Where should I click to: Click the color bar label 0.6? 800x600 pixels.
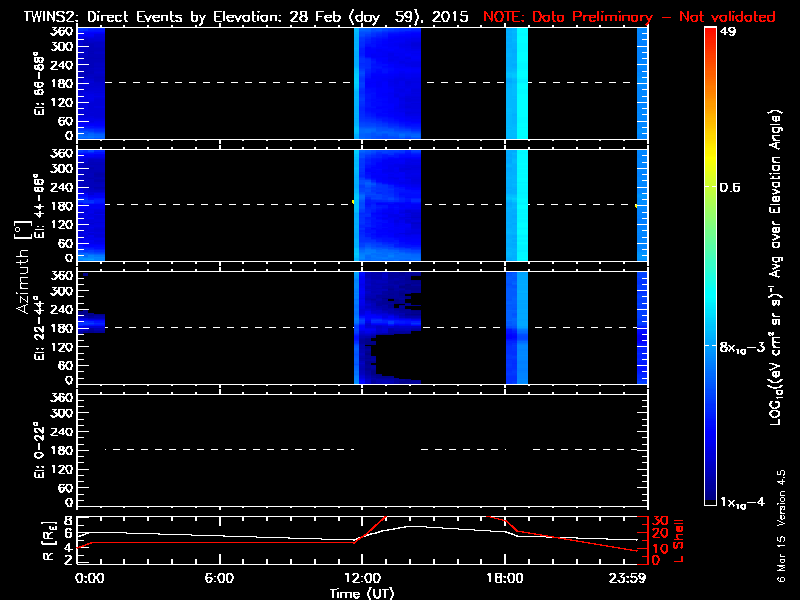click(x=730, y=188)
